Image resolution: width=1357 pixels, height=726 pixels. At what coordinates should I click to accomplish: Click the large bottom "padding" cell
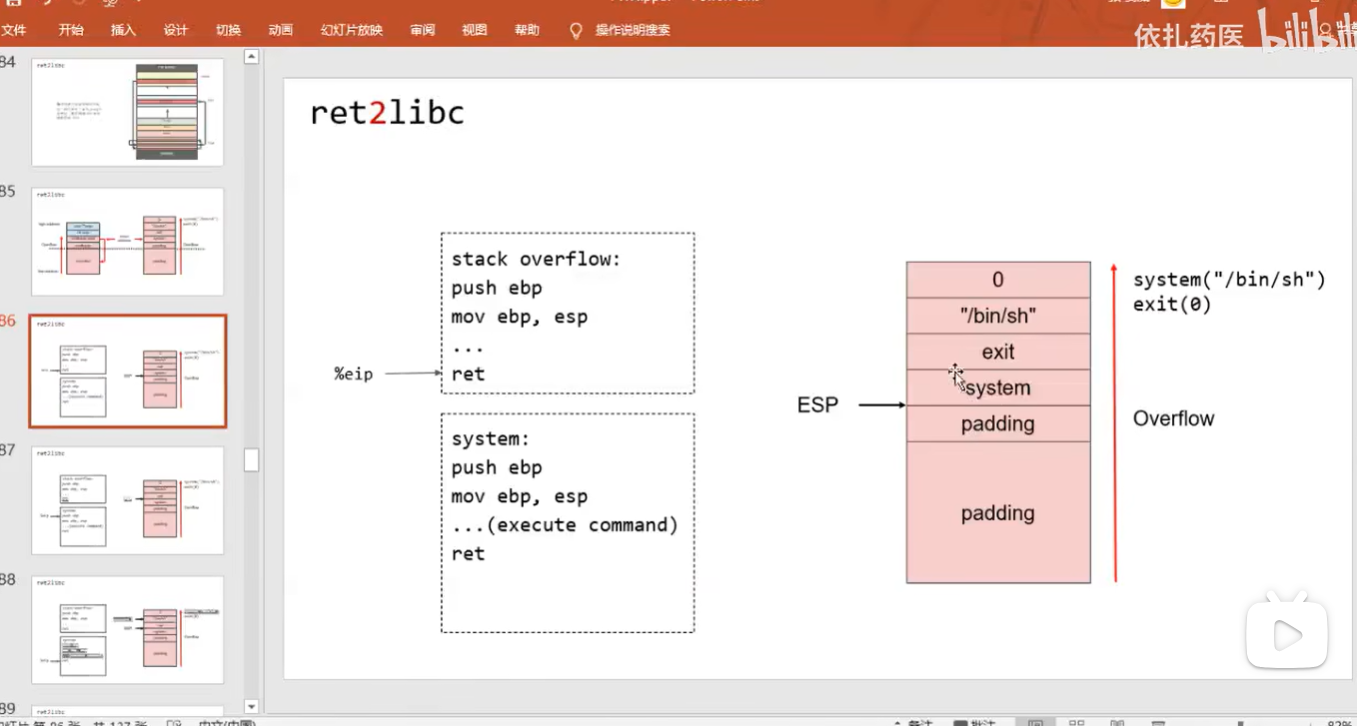998,513
